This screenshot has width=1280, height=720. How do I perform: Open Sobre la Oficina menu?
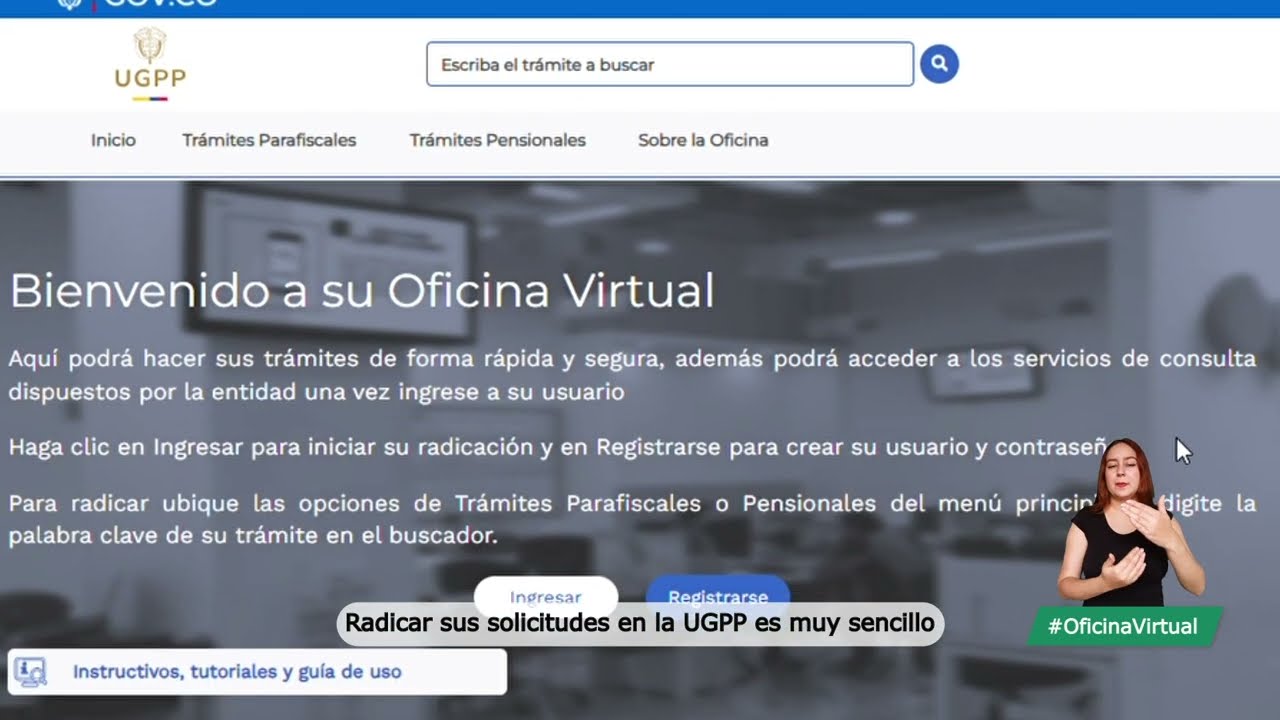703,140
